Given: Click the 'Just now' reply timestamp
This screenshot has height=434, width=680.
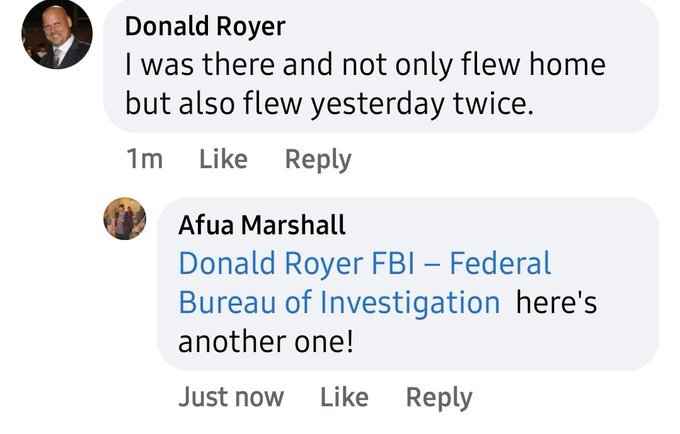Looking at the screenshot, I should [x=230, y=397].
